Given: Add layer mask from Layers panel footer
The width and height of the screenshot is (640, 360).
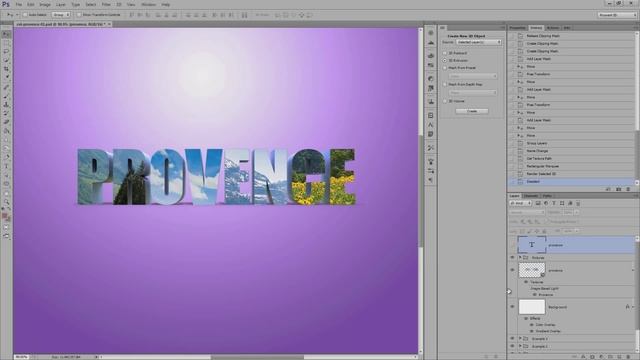Looking at the screenshot, I should click(x=592, y=357).
